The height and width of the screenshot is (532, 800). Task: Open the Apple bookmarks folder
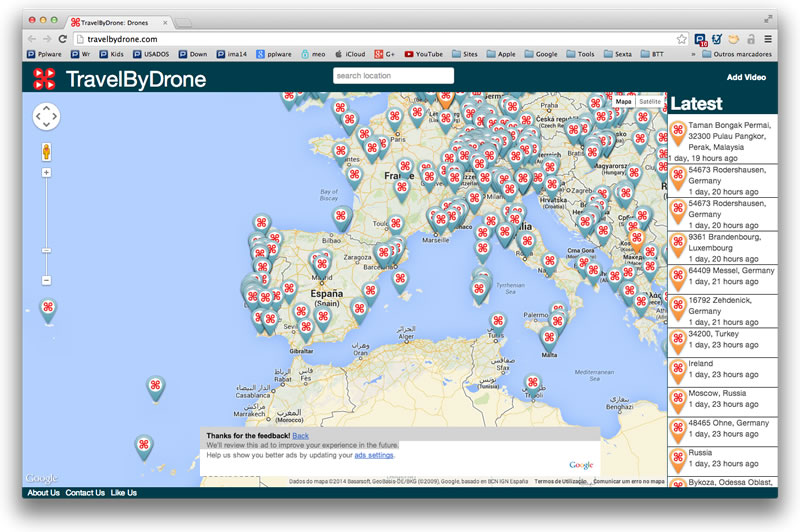(501, 54)
